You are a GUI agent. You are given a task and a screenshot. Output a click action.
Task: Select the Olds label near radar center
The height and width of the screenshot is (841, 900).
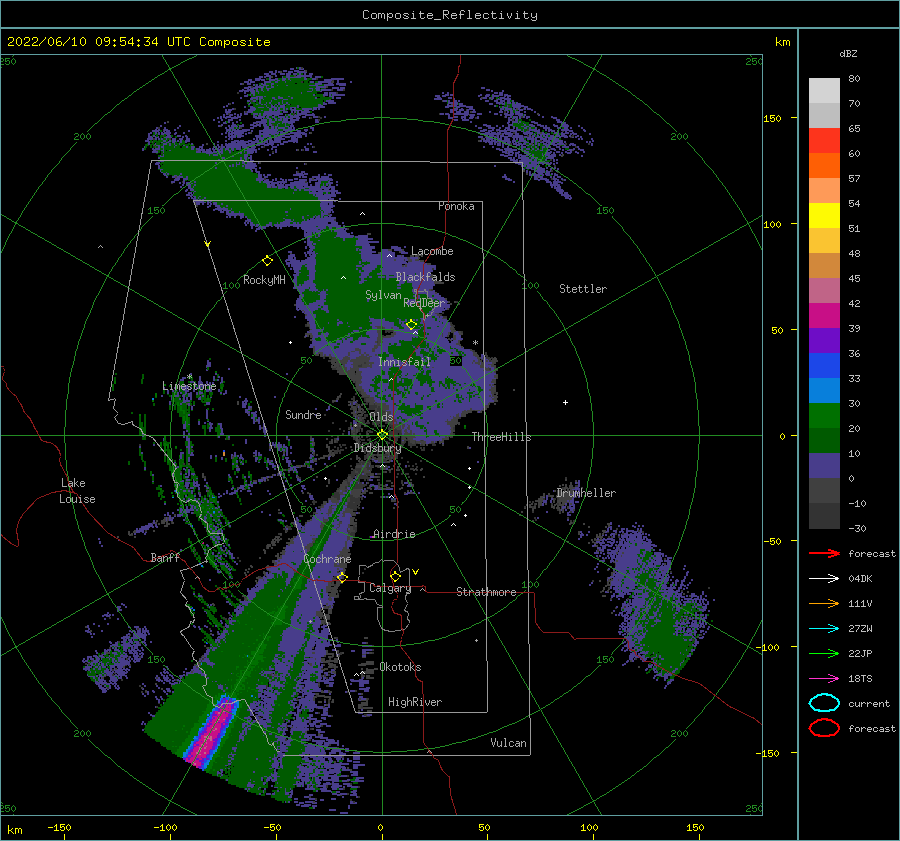pyautogui.click(x=382, y=417)
